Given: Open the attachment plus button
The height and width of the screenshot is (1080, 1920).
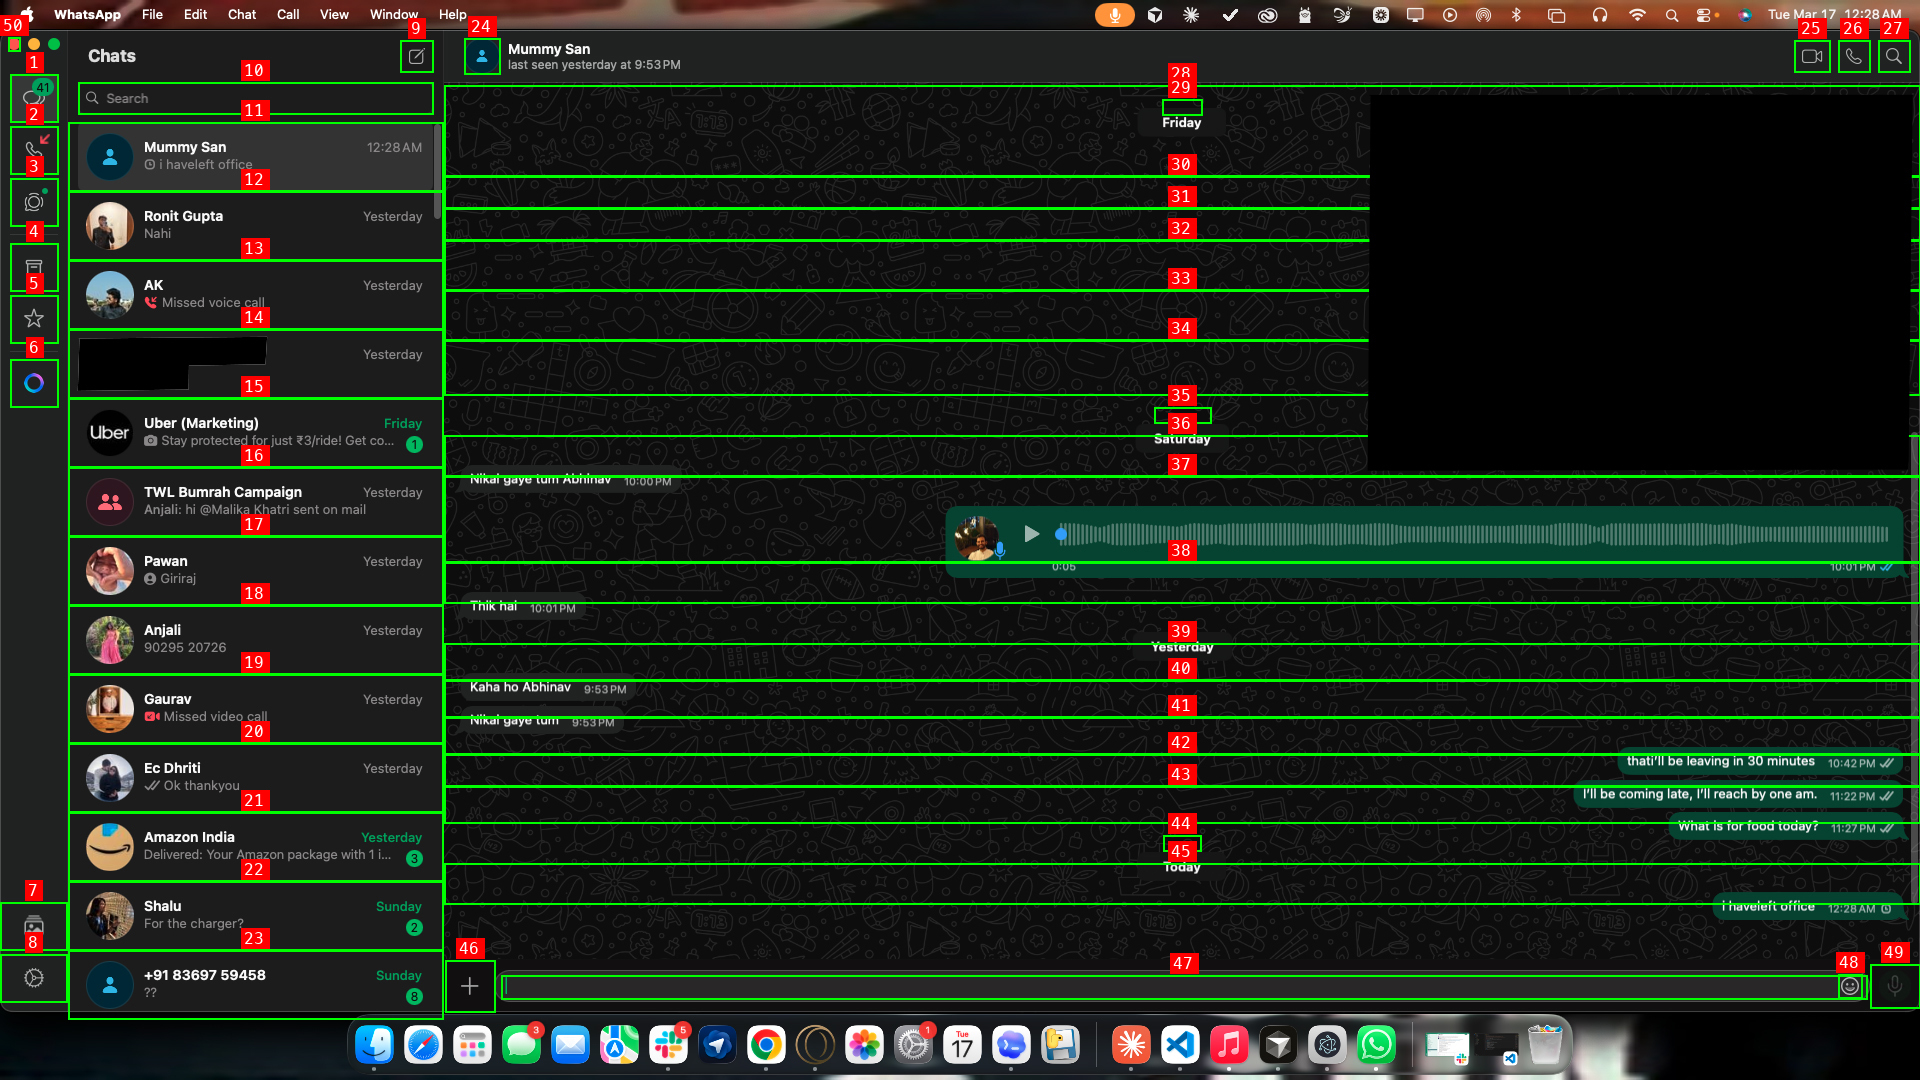Looking at the screenshot, I should tap(469, 986).
